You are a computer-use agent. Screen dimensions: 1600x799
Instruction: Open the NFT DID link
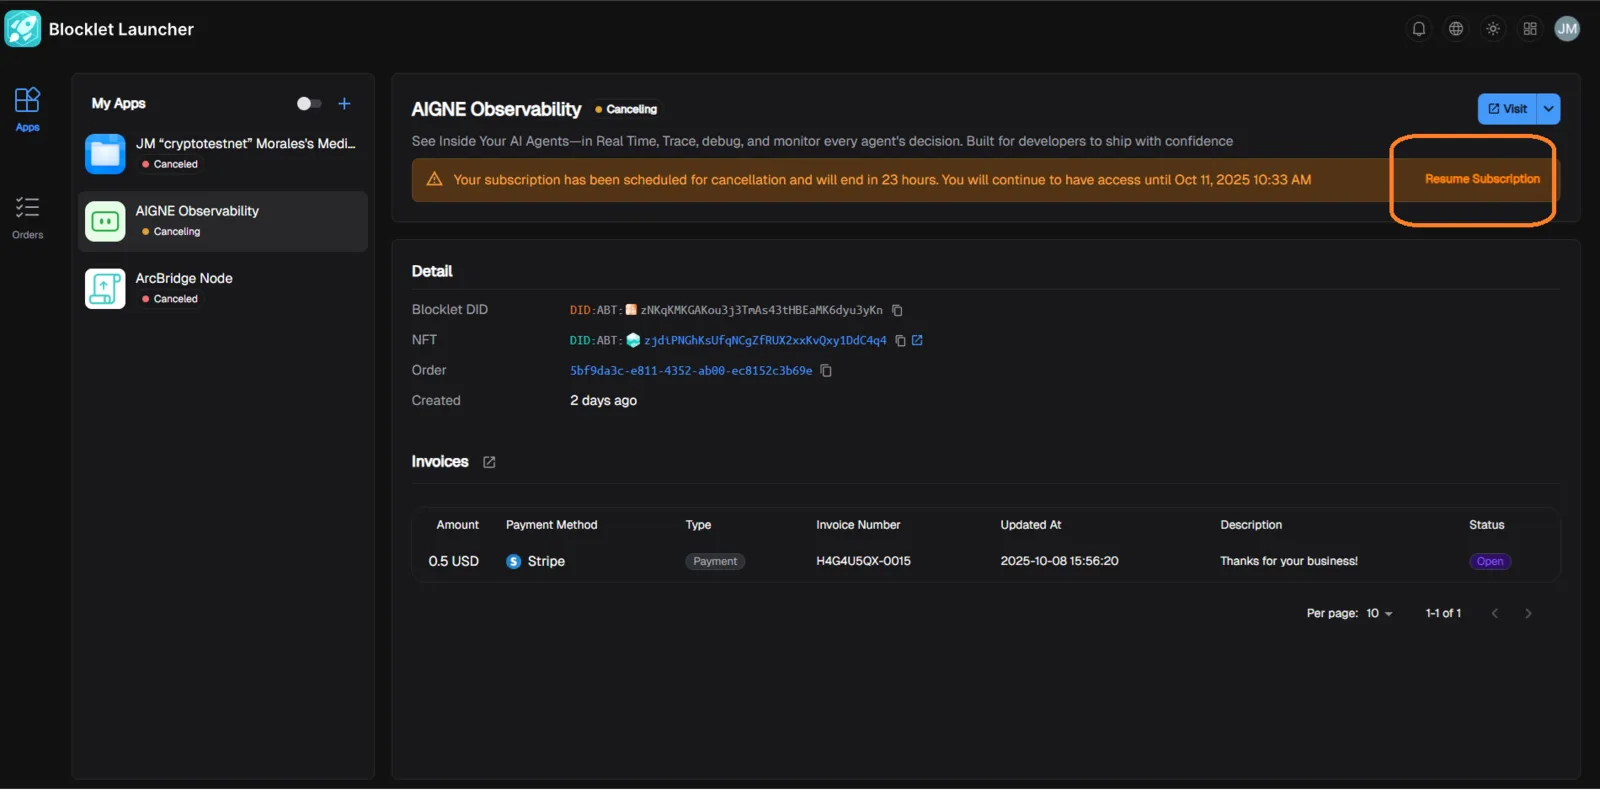(765, 341)
